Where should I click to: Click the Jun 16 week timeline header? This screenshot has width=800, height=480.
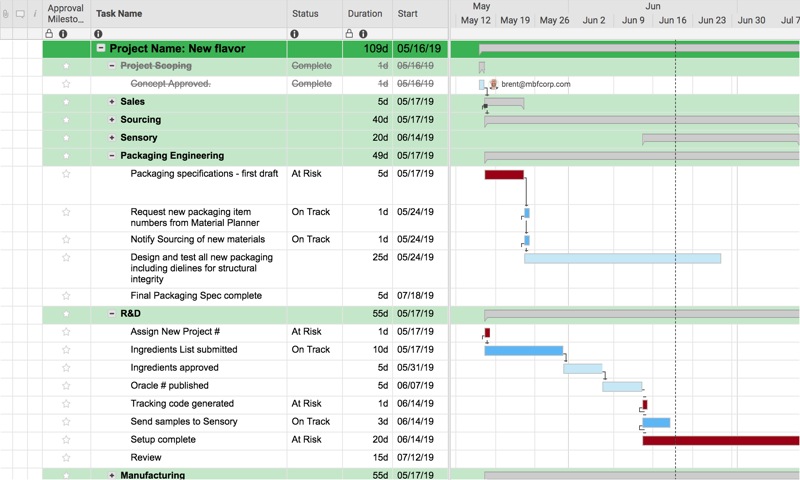(673, 20)
